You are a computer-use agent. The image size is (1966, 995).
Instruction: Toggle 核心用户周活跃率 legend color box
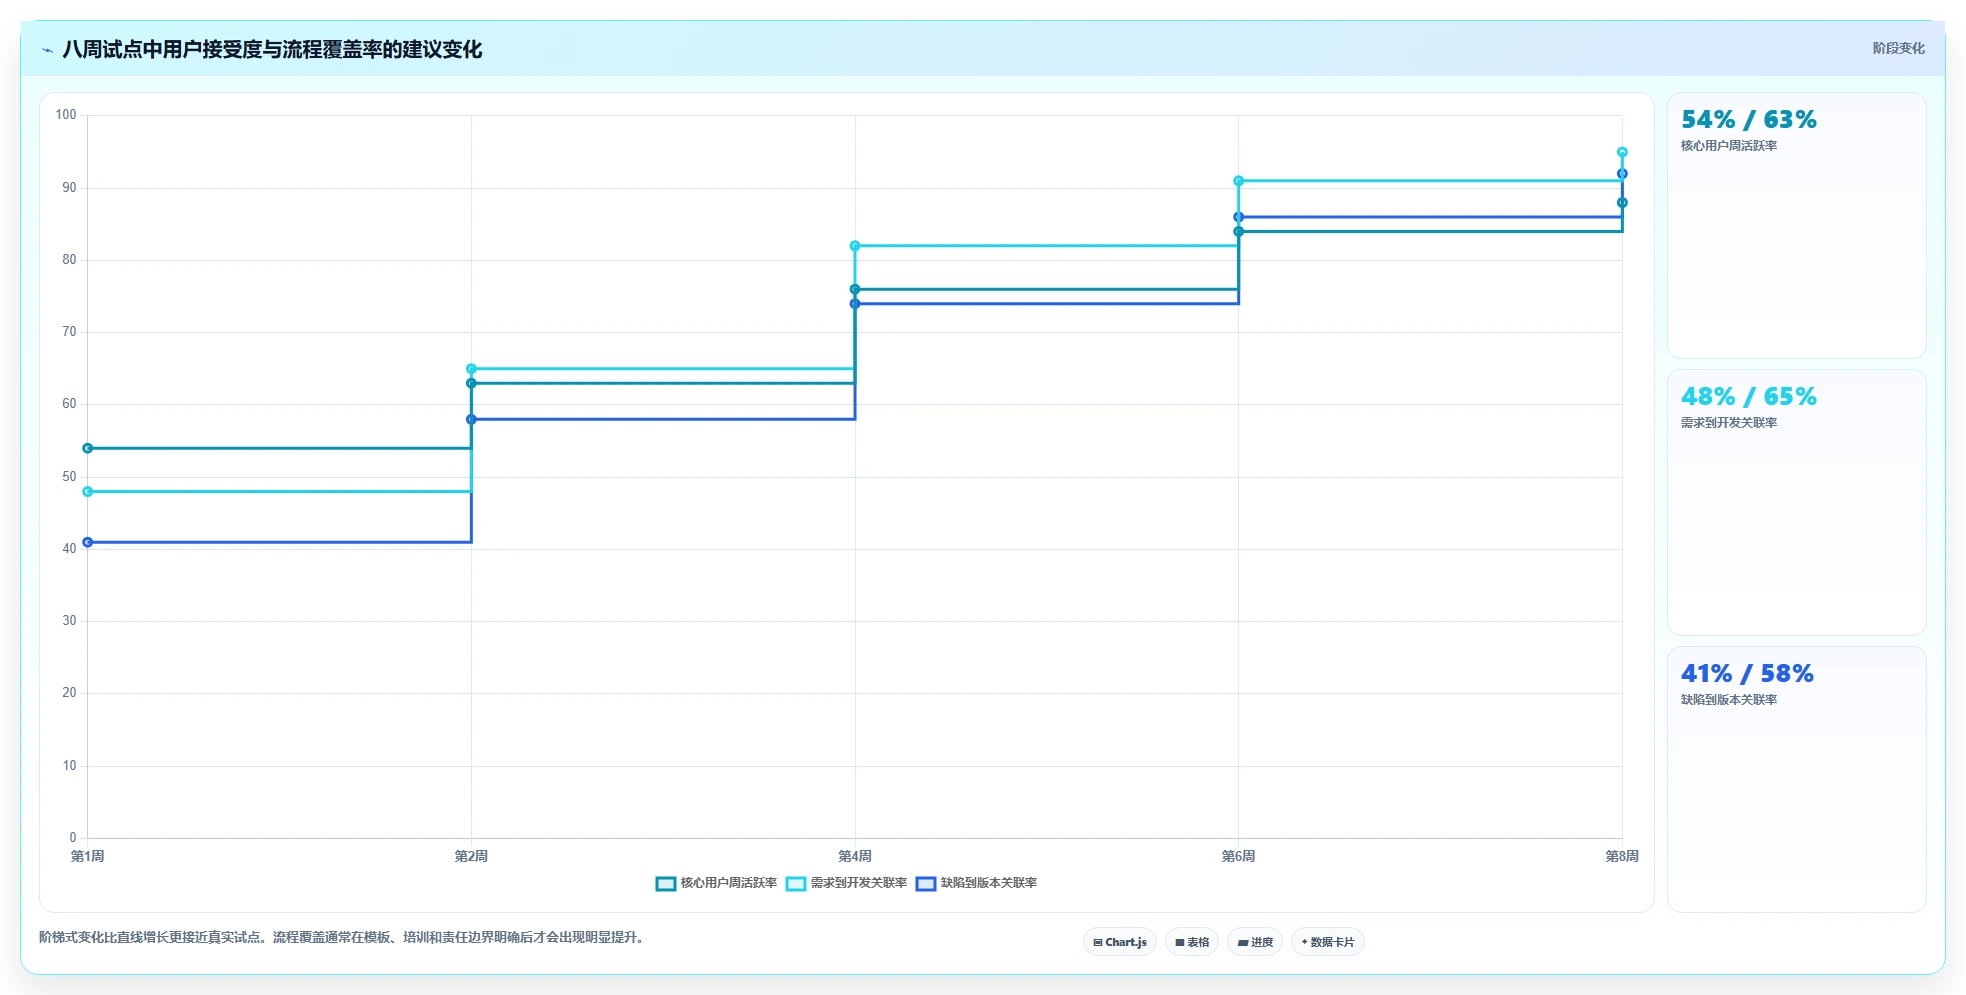[666, 884]
